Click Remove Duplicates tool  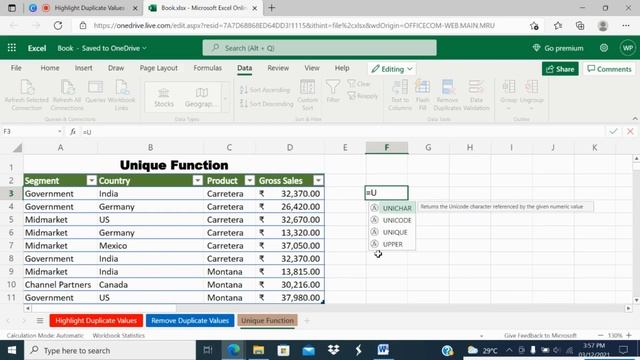coord(447,95)
